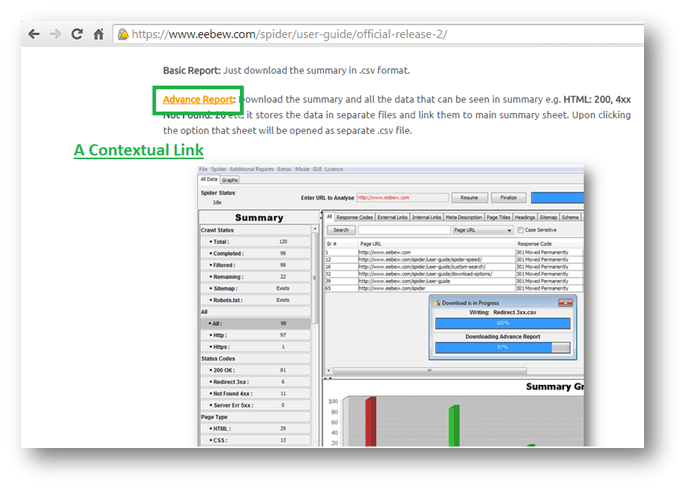The height and width of the screenshot is (490, 686).
Task: Click the Resume button
Action: [469, 198]
